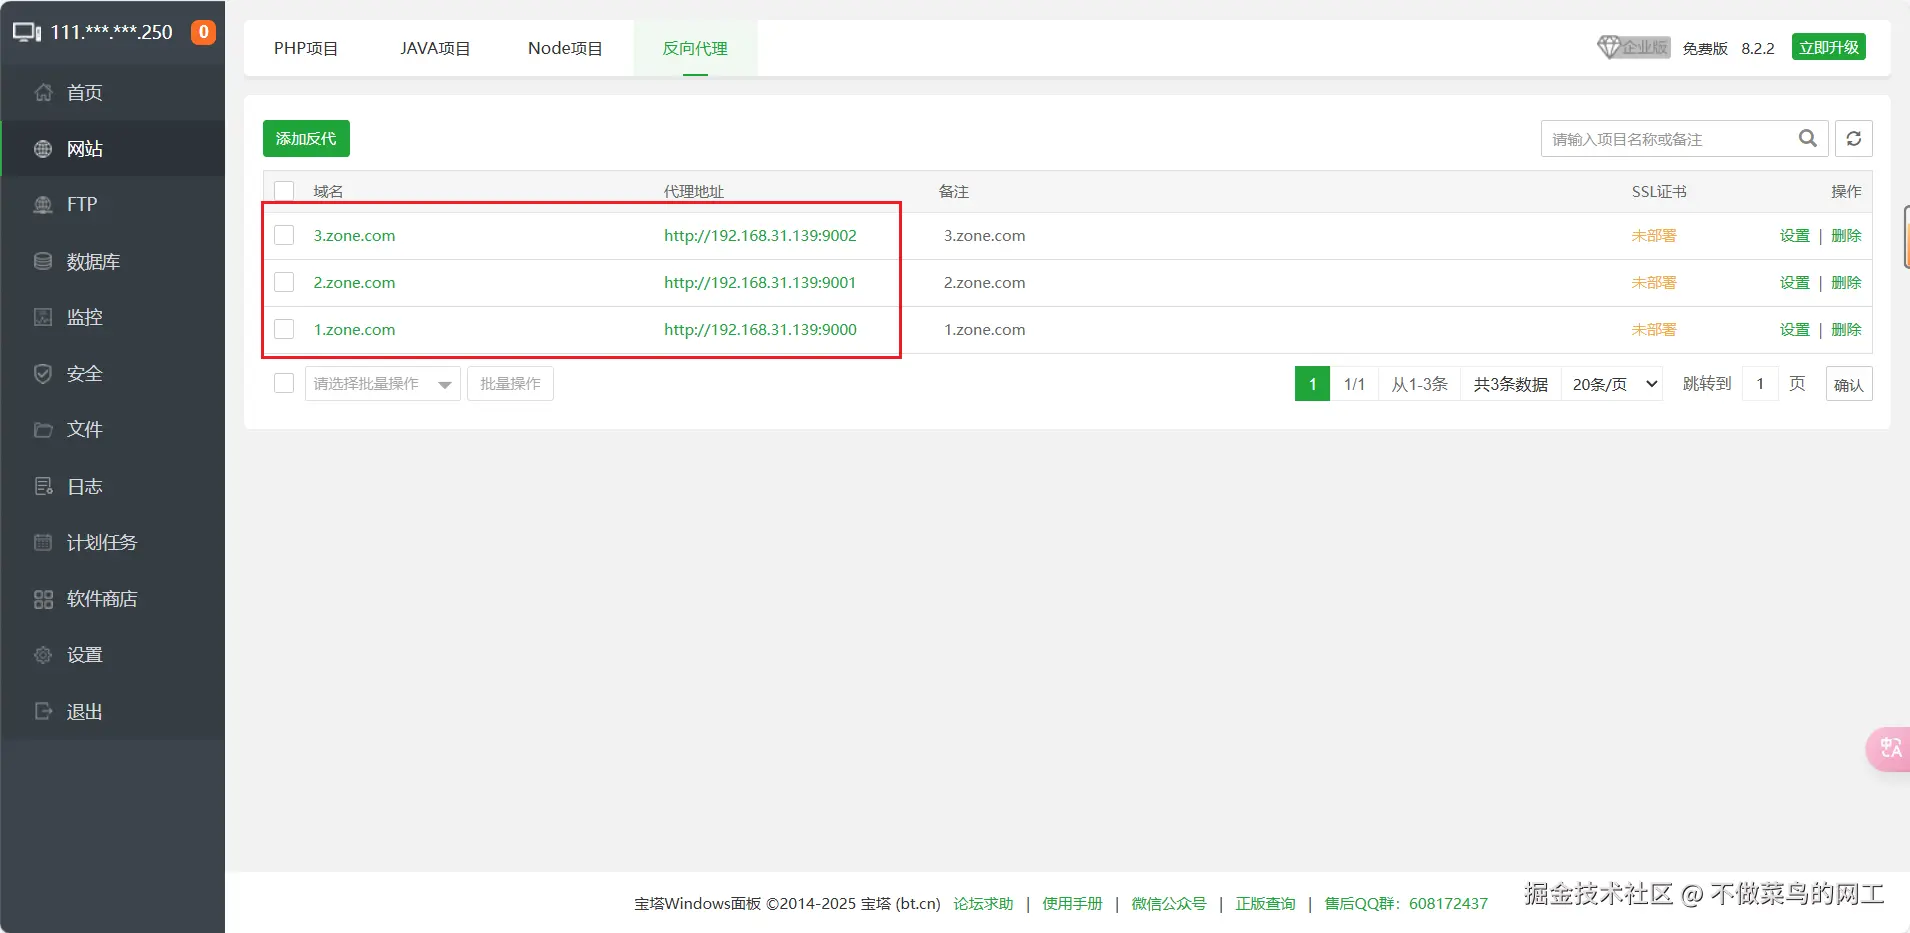Screen dimensions: 1910x933
Task: Open proxy address http://192.168.31.139:9002
Action: coord(760,236)
